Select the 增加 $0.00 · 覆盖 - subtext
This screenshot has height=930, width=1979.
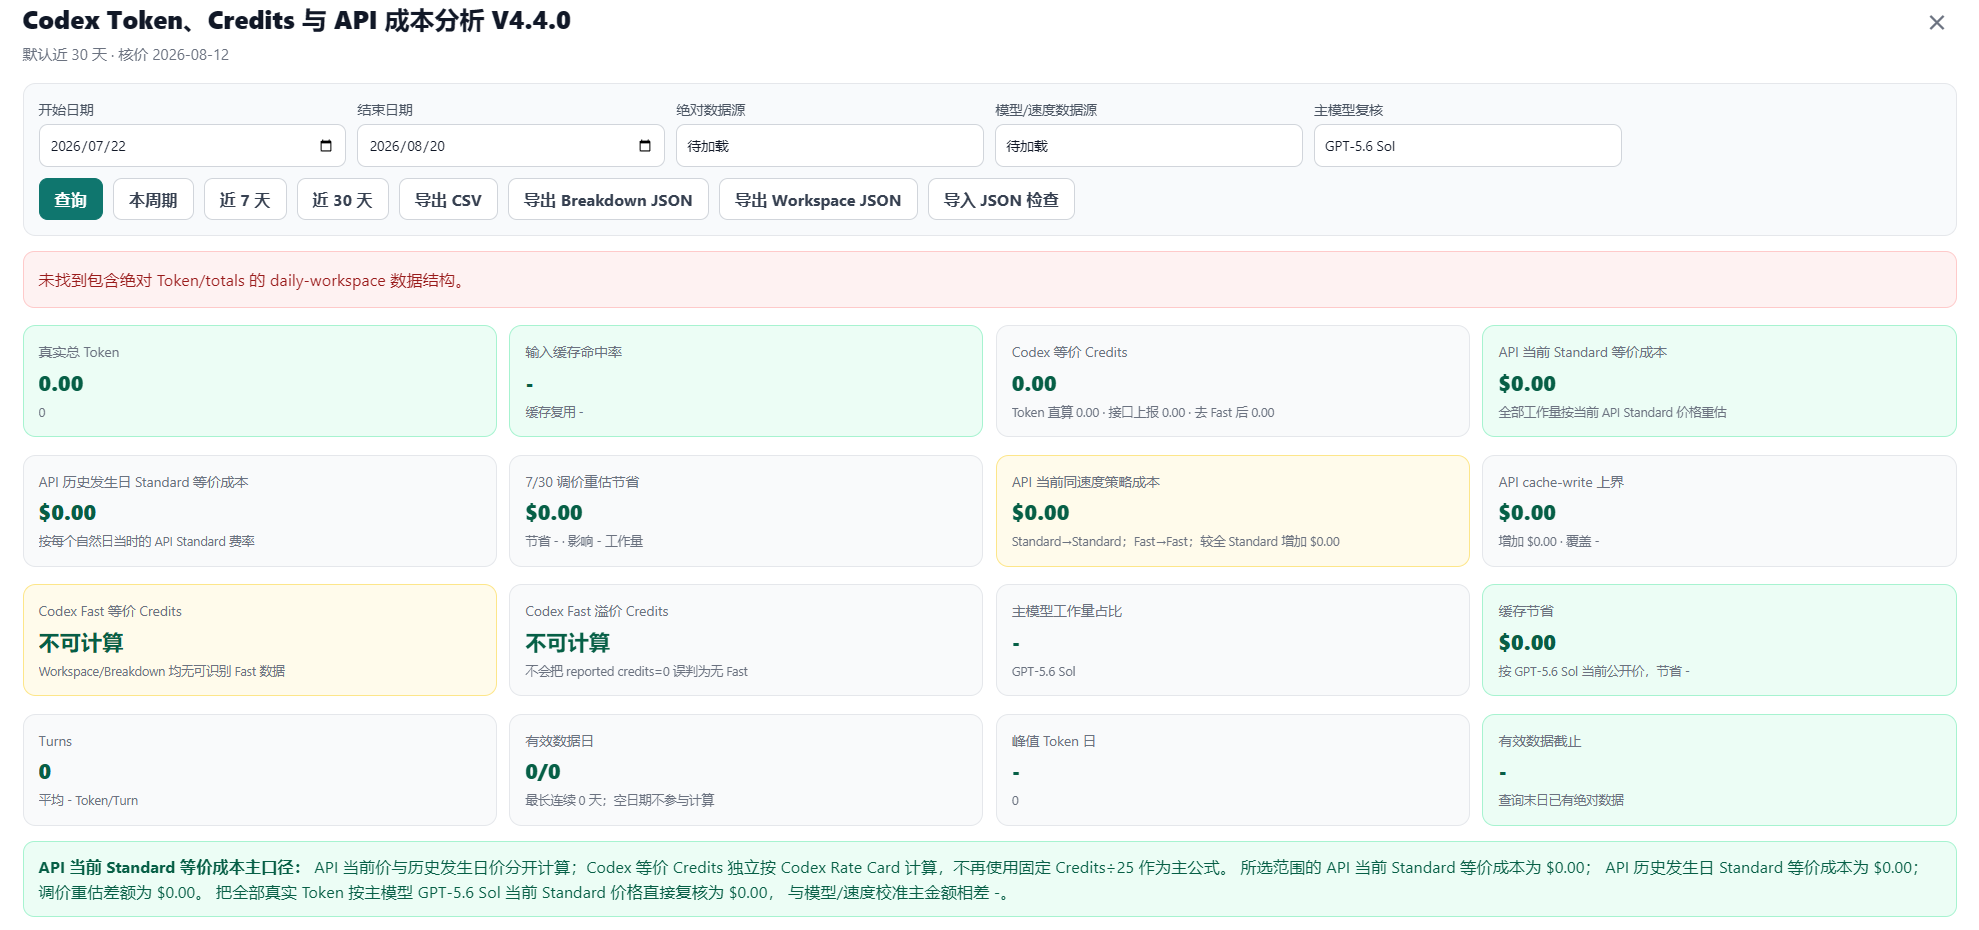[1549, 541]
